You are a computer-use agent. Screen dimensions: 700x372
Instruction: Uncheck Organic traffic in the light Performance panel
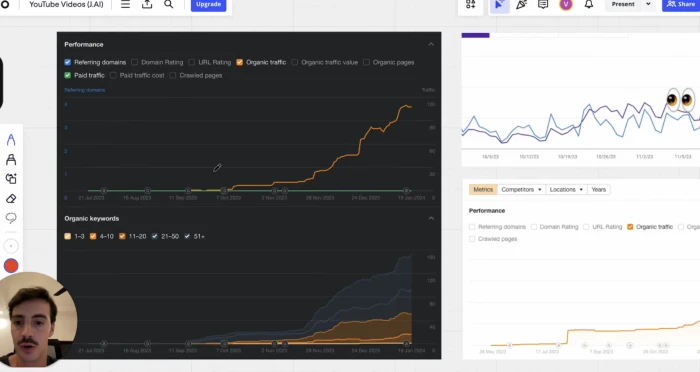(x=630, y=227)
